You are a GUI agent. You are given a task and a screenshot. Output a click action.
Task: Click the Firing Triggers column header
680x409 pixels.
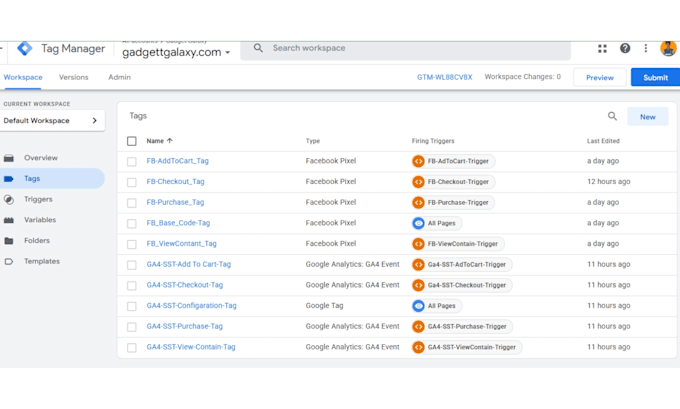tap(433, 141)
